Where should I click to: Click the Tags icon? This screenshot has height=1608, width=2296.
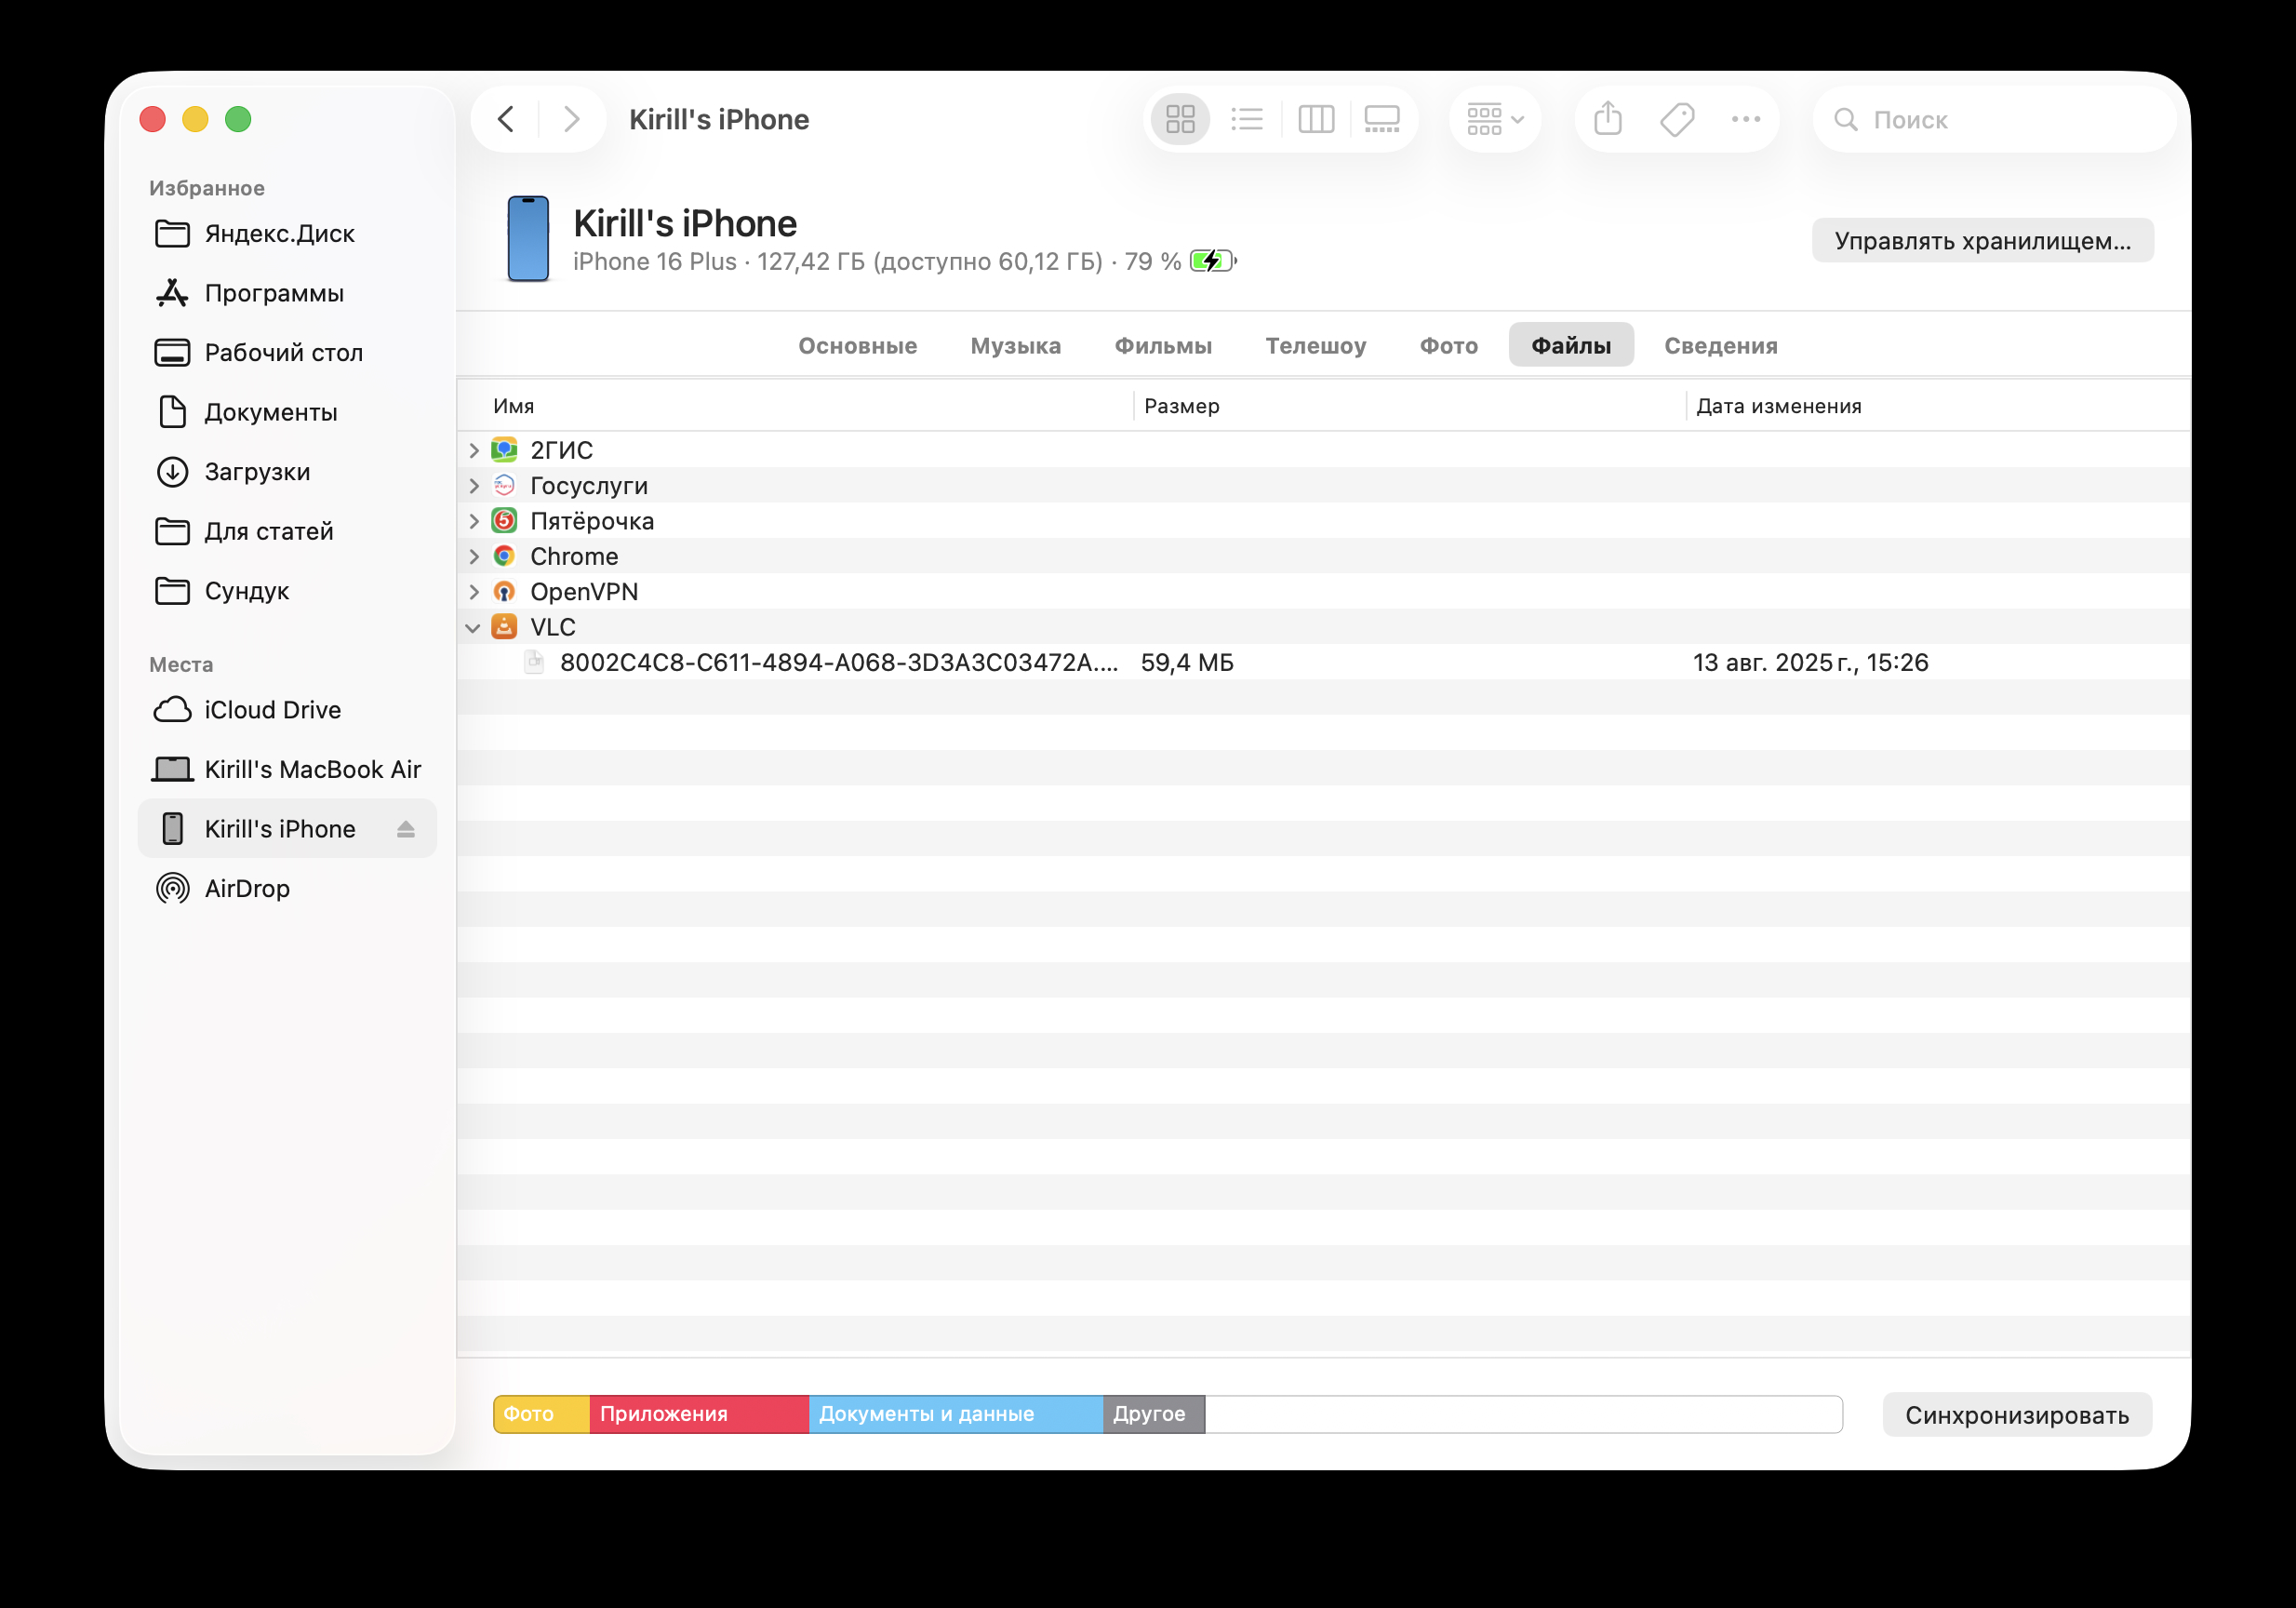pyautogui.click(x=1676, y=119)
